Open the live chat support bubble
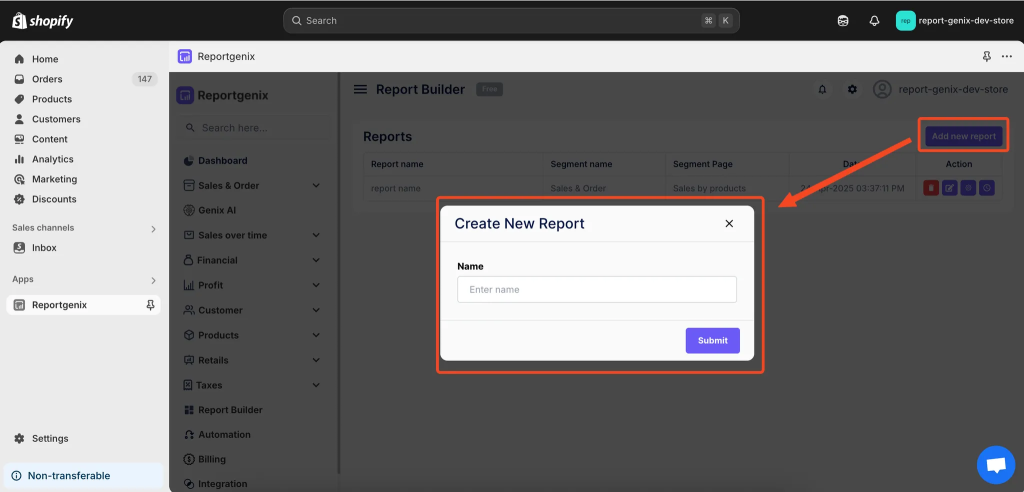The height and width of the screenshot is (492, 1024). (x=995, y=465)
